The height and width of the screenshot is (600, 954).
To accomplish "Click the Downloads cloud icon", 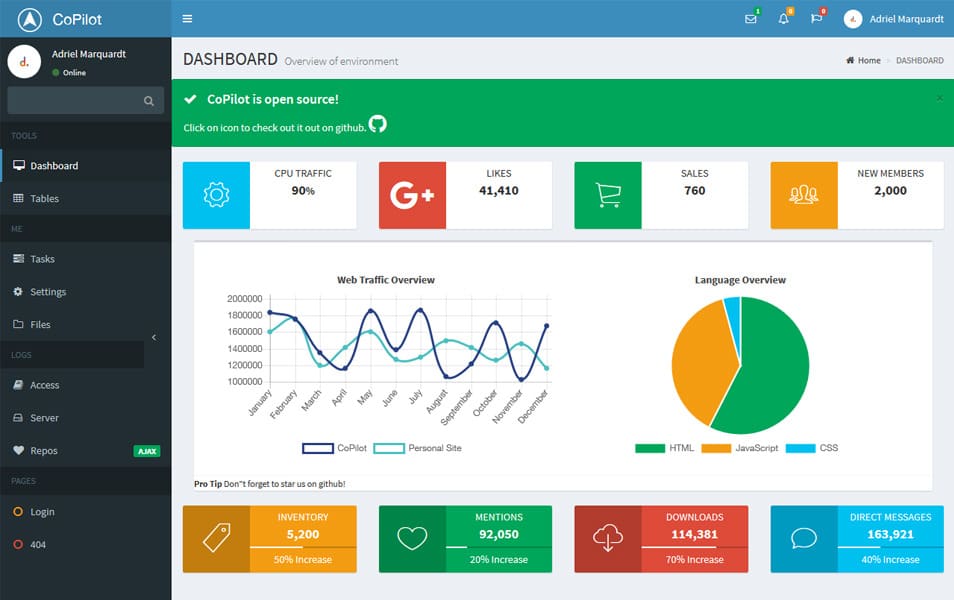I will click(608, 539).
